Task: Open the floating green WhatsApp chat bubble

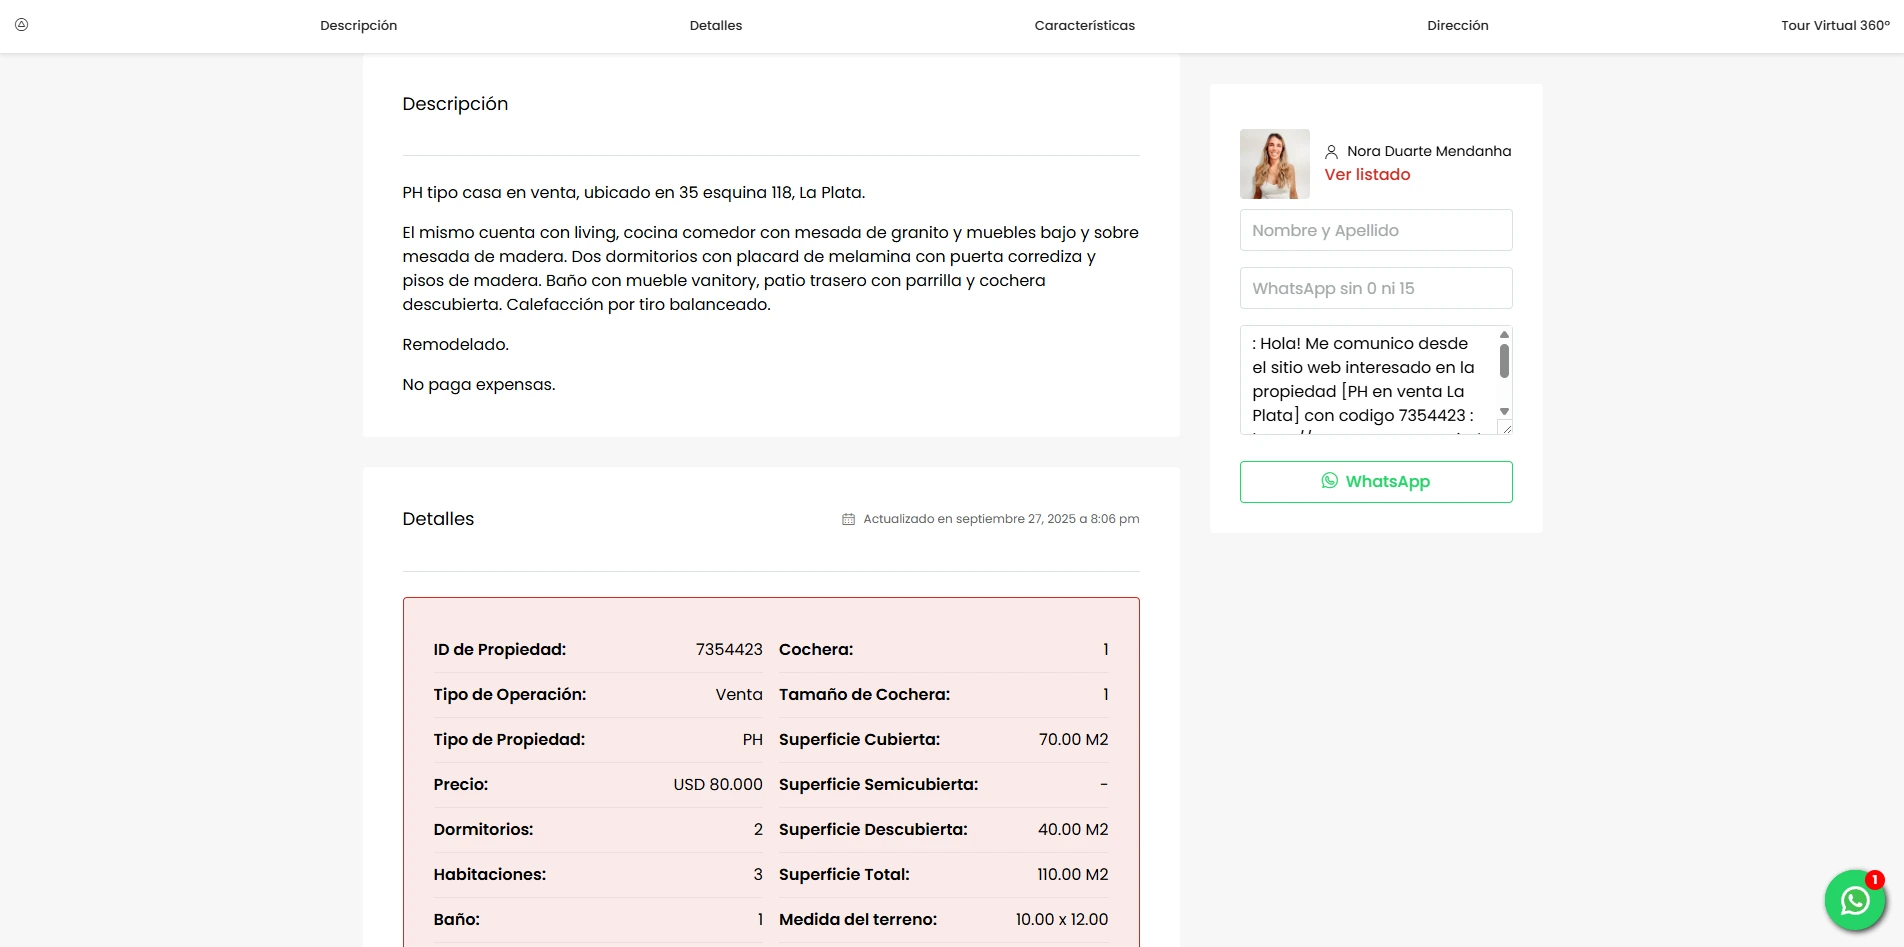Action: [1854, 900]
